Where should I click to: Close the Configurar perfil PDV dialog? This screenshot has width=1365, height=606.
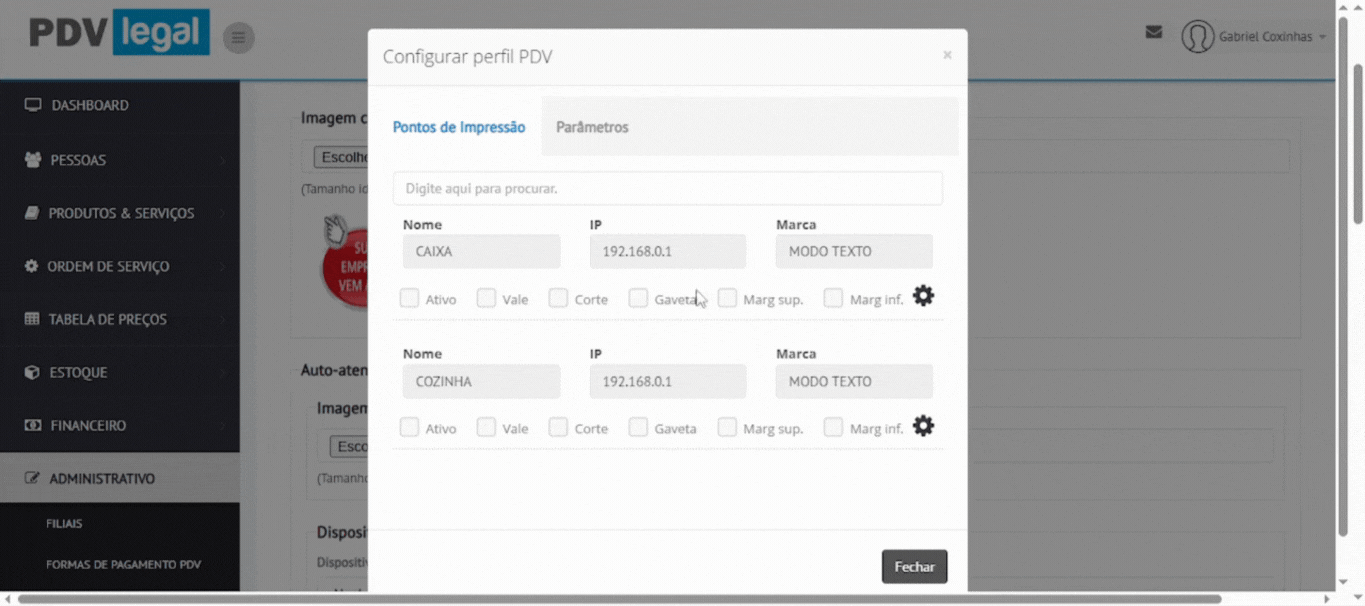947,55
